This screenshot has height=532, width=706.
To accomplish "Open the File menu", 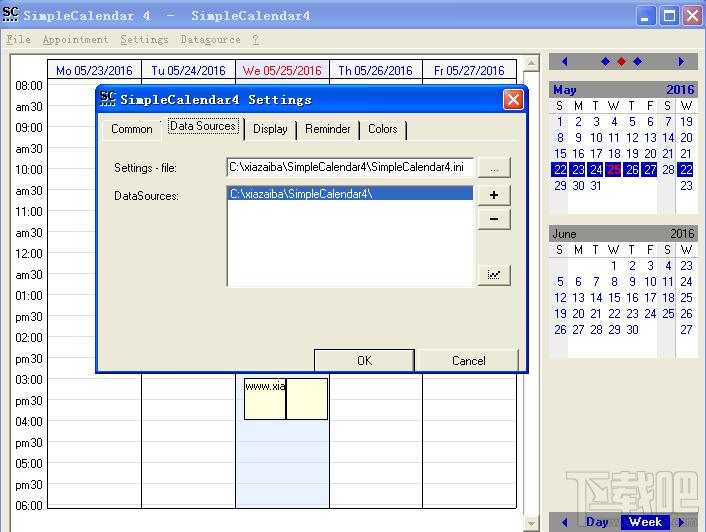I will [18, 40].
